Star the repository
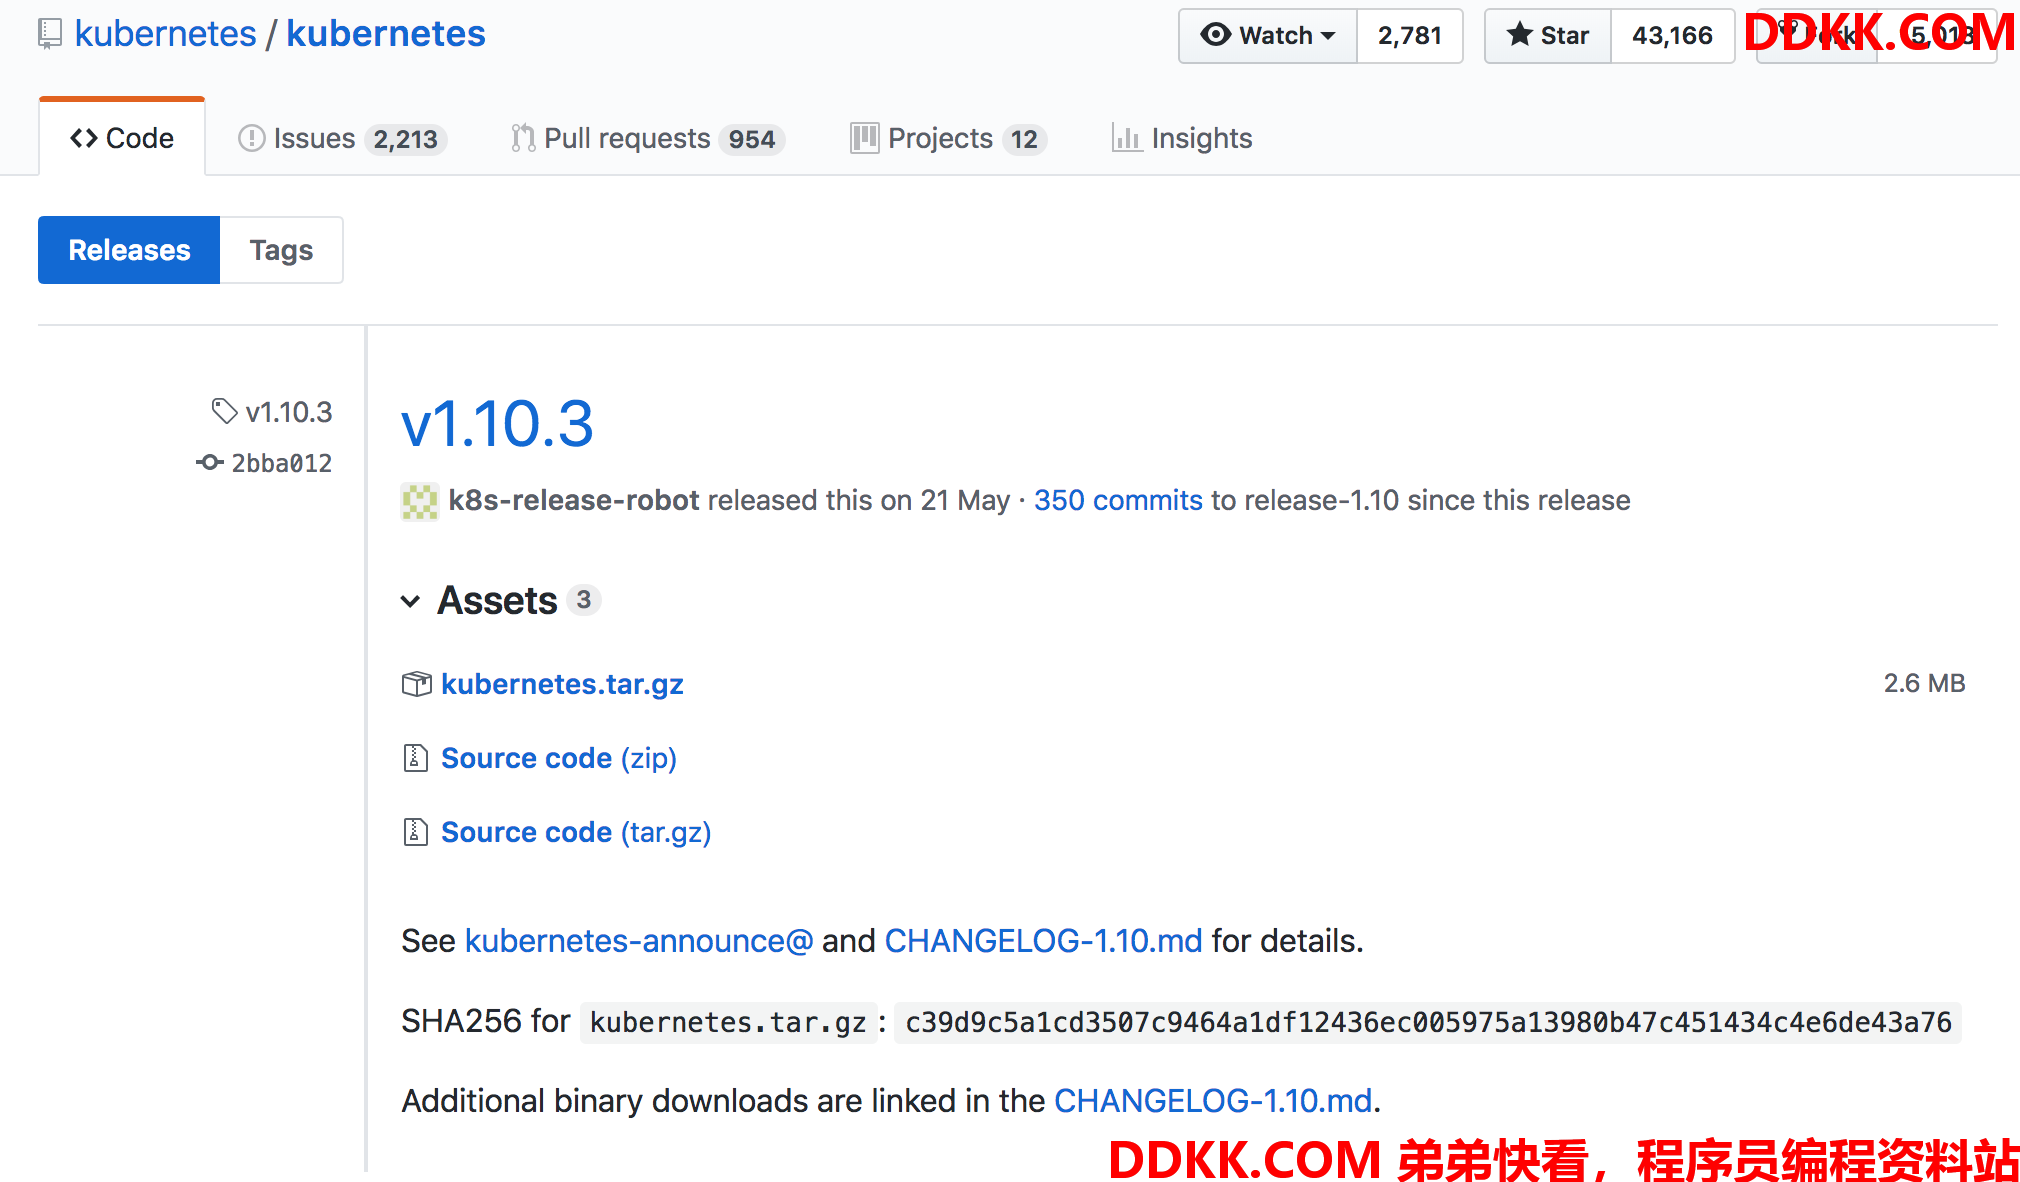 pyautogui.click(x=1548, y=36)
